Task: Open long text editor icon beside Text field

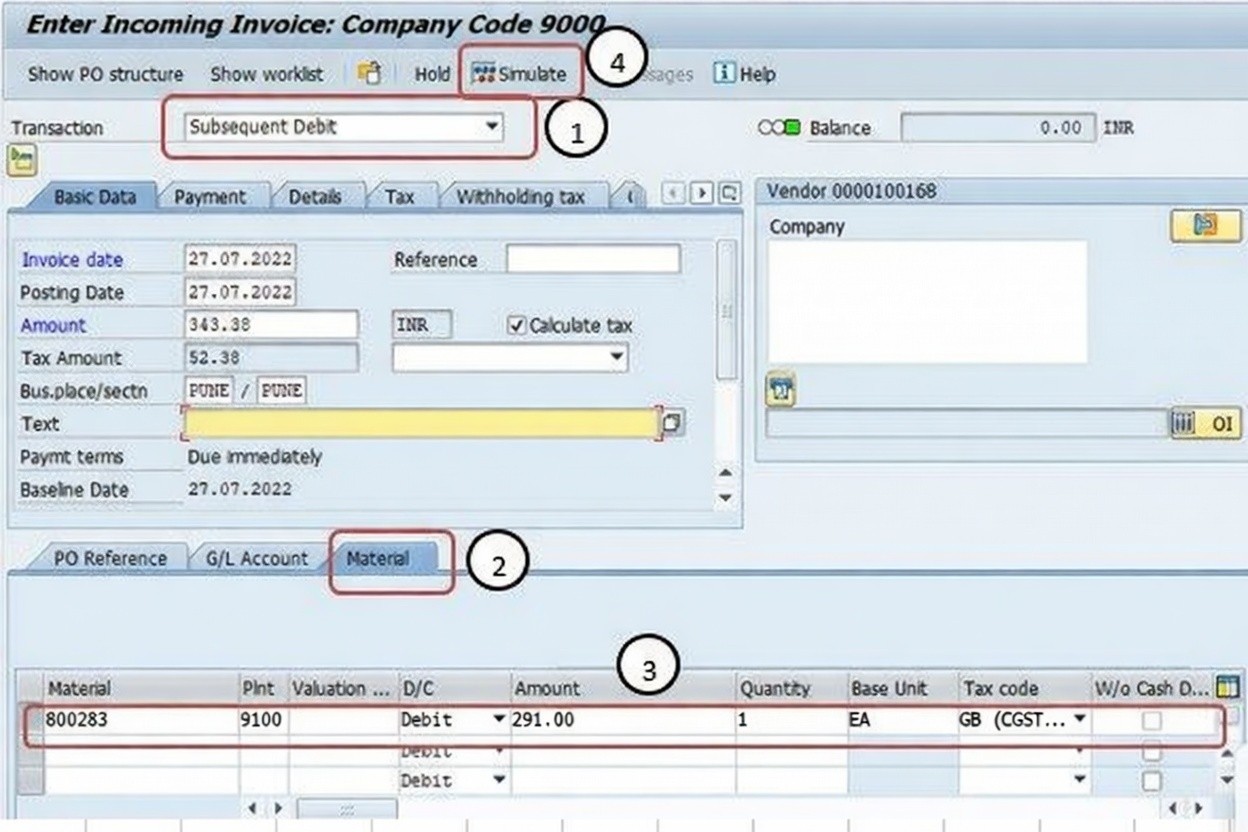Action: pos(673,424)
